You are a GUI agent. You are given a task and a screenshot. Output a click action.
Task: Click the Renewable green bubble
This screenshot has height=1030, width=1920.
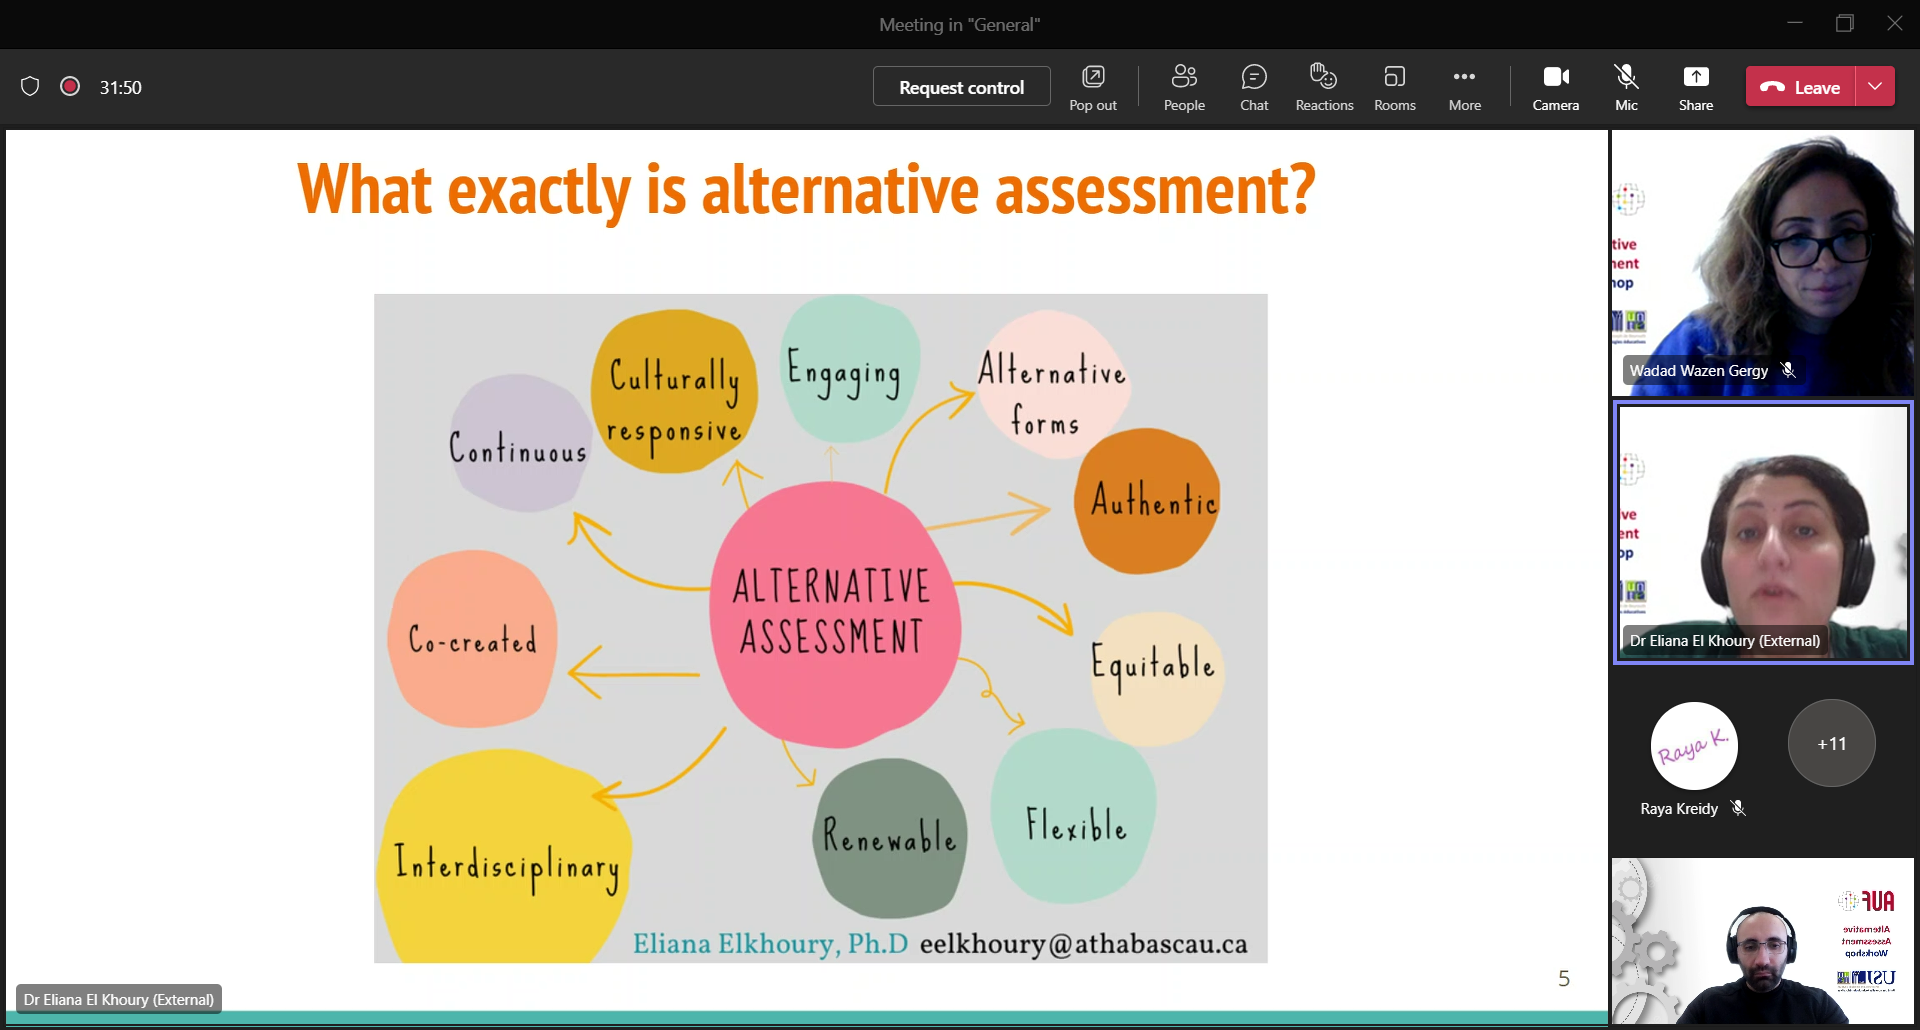tap(890, 836)
